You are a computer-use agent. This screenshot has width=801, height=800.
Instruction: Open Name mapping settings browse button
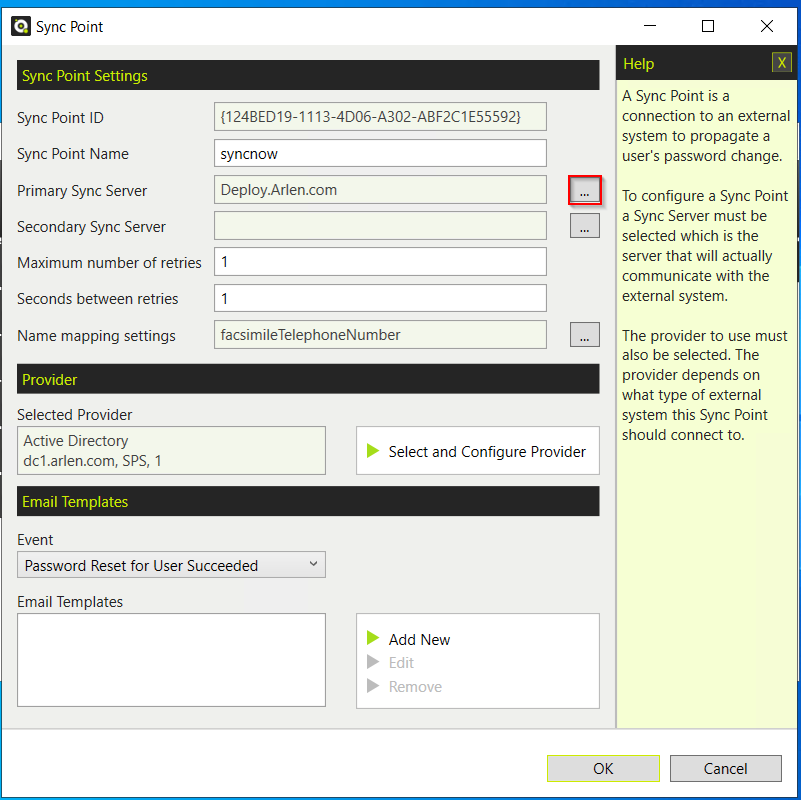584,335
